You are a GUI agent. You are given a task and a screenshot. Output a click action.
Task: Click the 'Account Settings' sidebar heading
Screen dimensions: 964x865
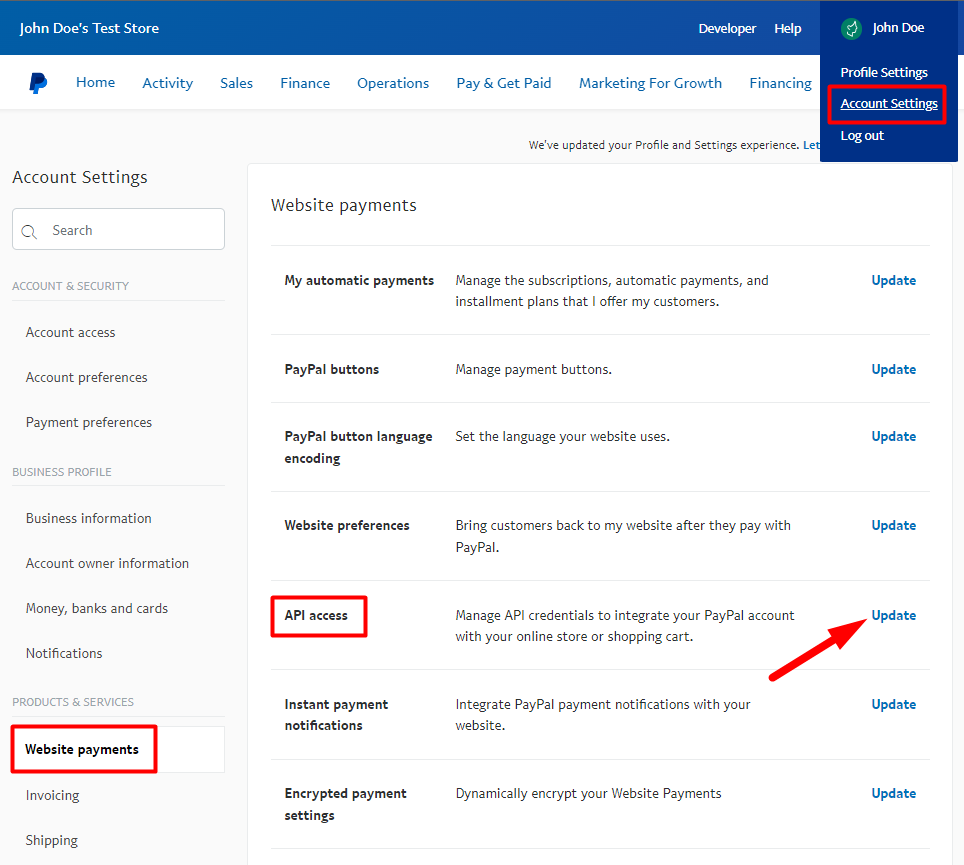(80, 177)
